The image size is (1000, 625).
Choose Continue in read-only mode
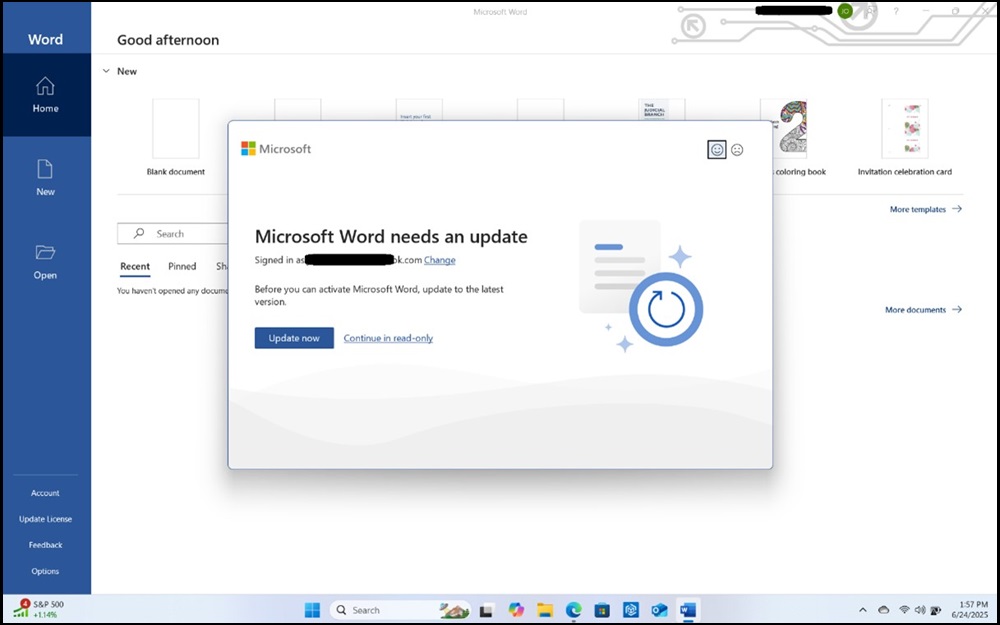[x=388, y=338]
